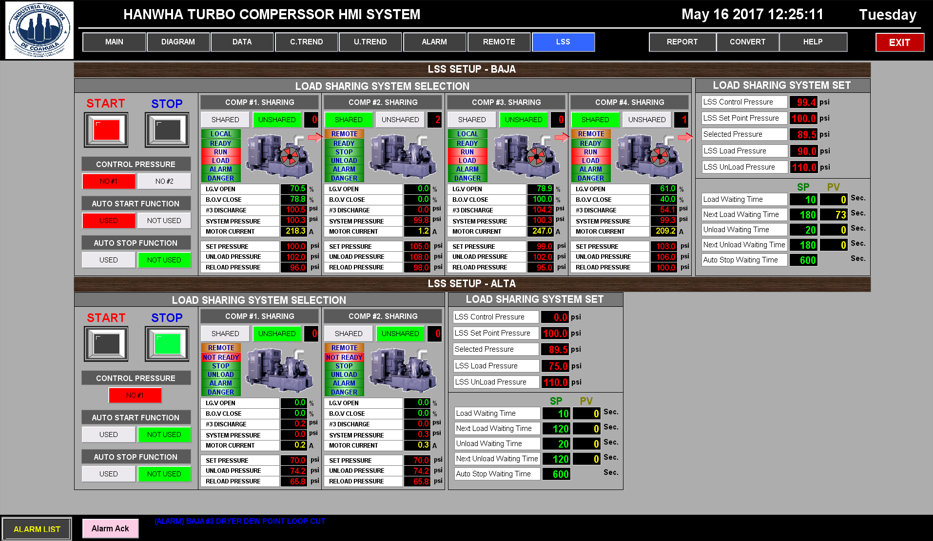933x541 pixels.
Task: Click the company logo in the header
Action: pos(39,30)
